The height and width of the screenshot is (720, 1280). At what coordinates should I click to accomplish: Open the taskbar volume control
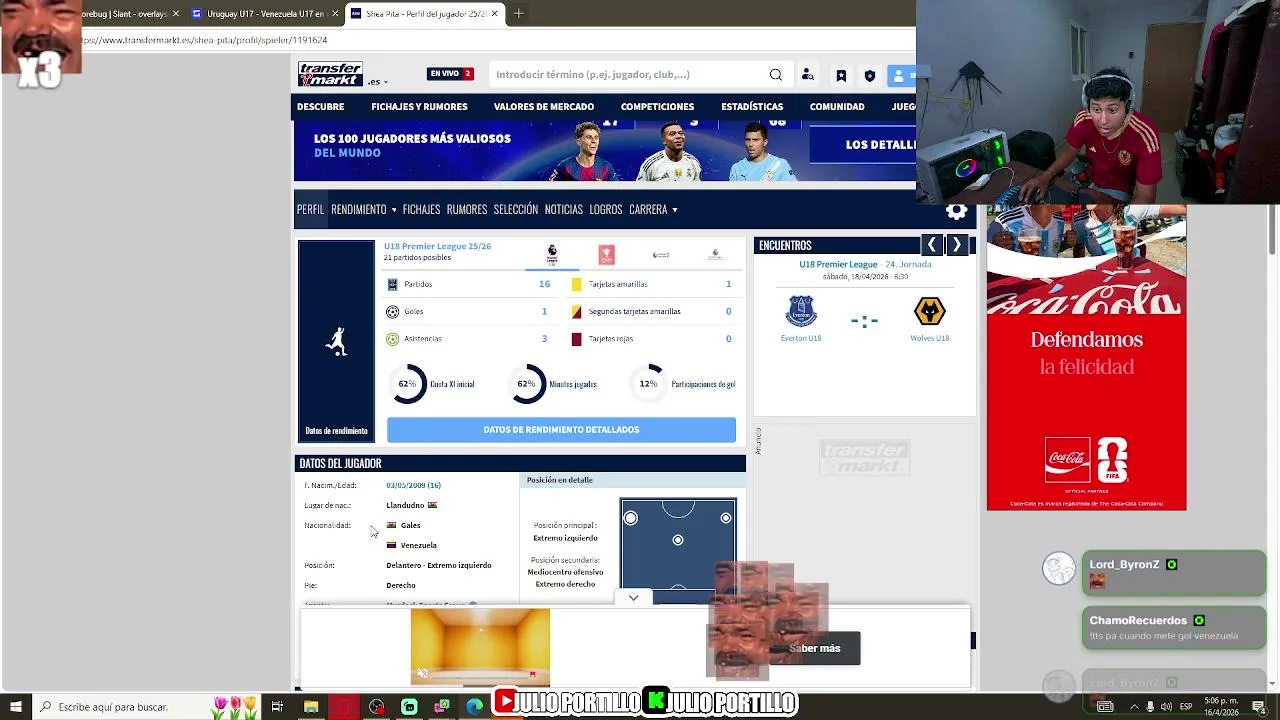1166,707
